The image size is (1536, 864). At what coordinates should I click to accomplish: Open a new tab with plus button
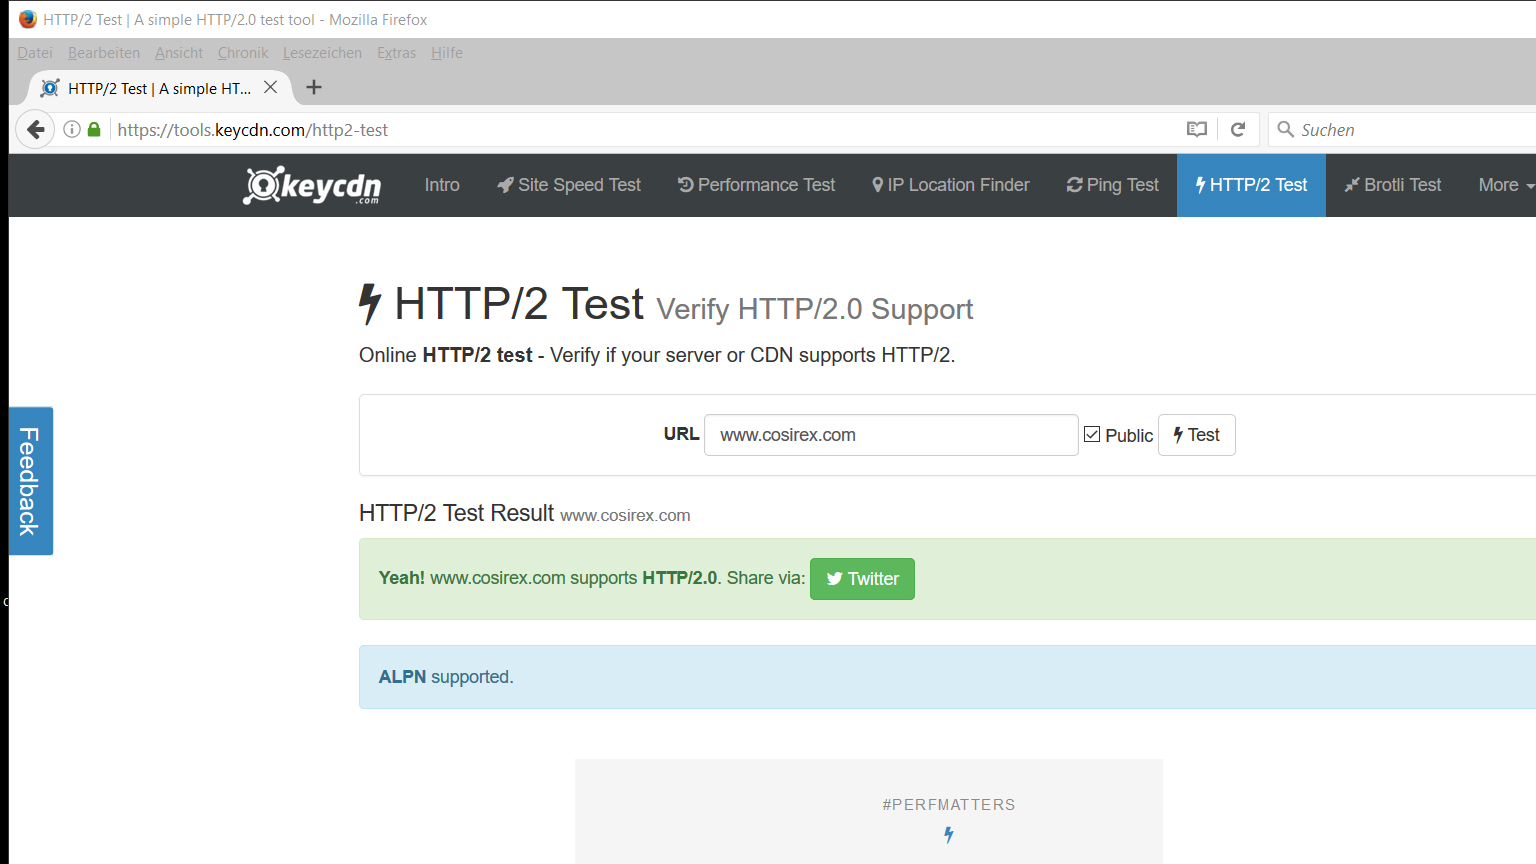click(x=314, y=87)
